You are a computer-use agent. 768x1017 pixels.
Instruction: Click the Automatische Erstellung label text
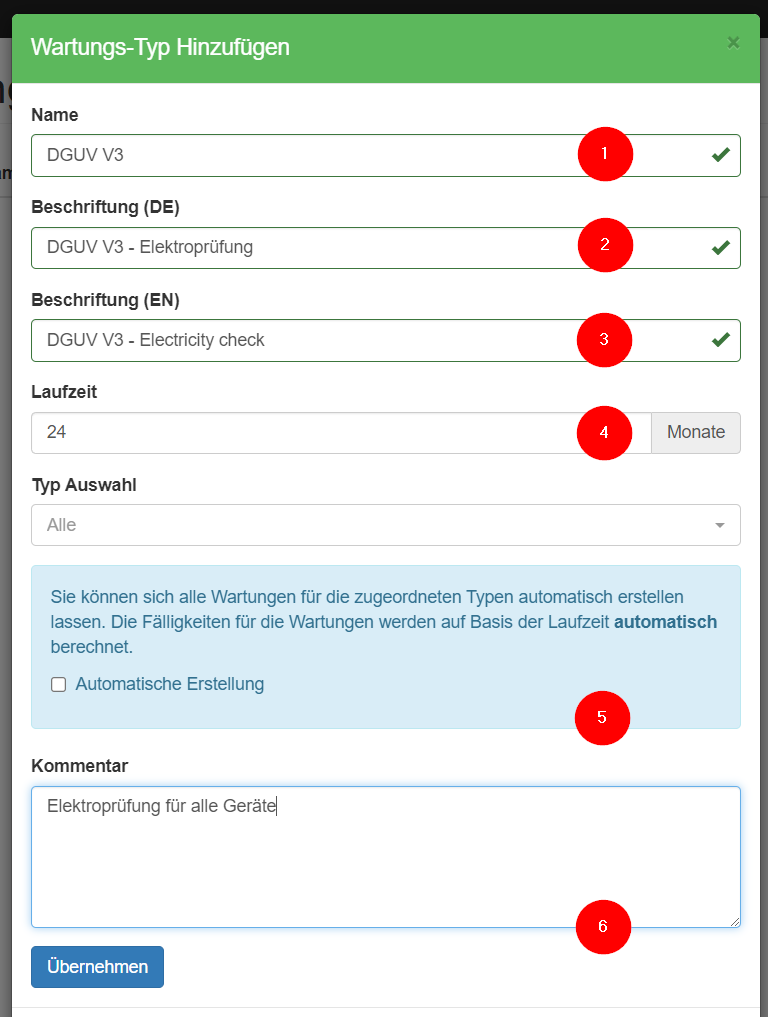click(169, 685)
